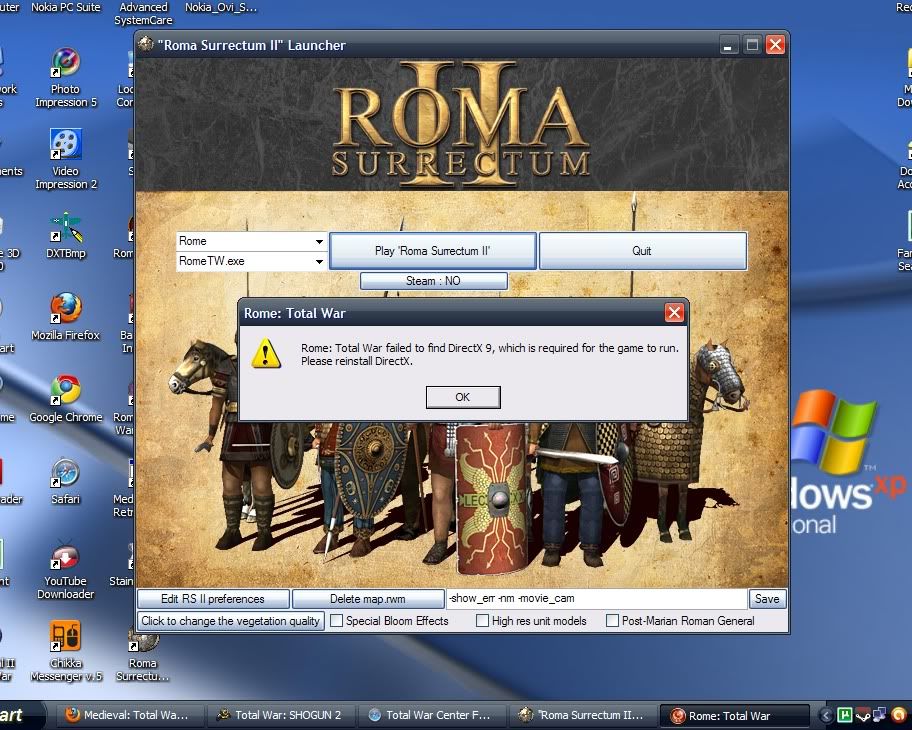
Task: Open YouTube Downloader desktop icon
Action: (x=66, y=556)
